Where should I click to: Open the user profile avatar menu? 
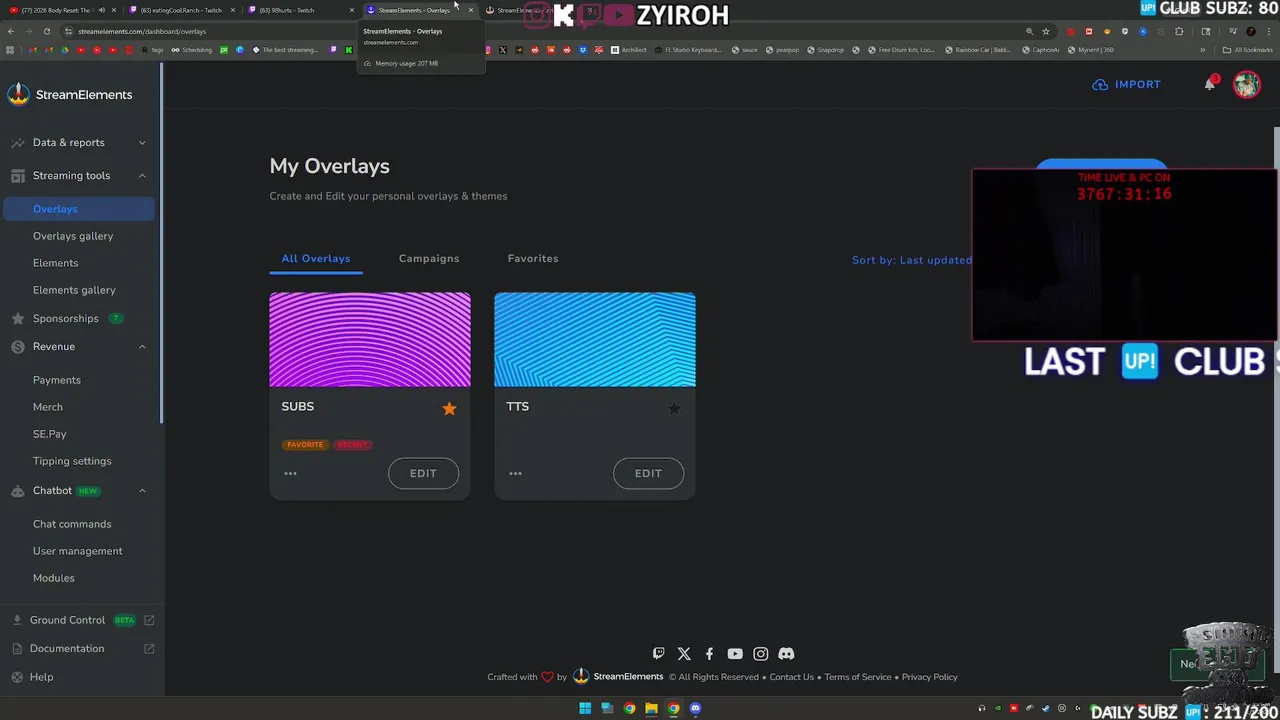pos(1246,84)
